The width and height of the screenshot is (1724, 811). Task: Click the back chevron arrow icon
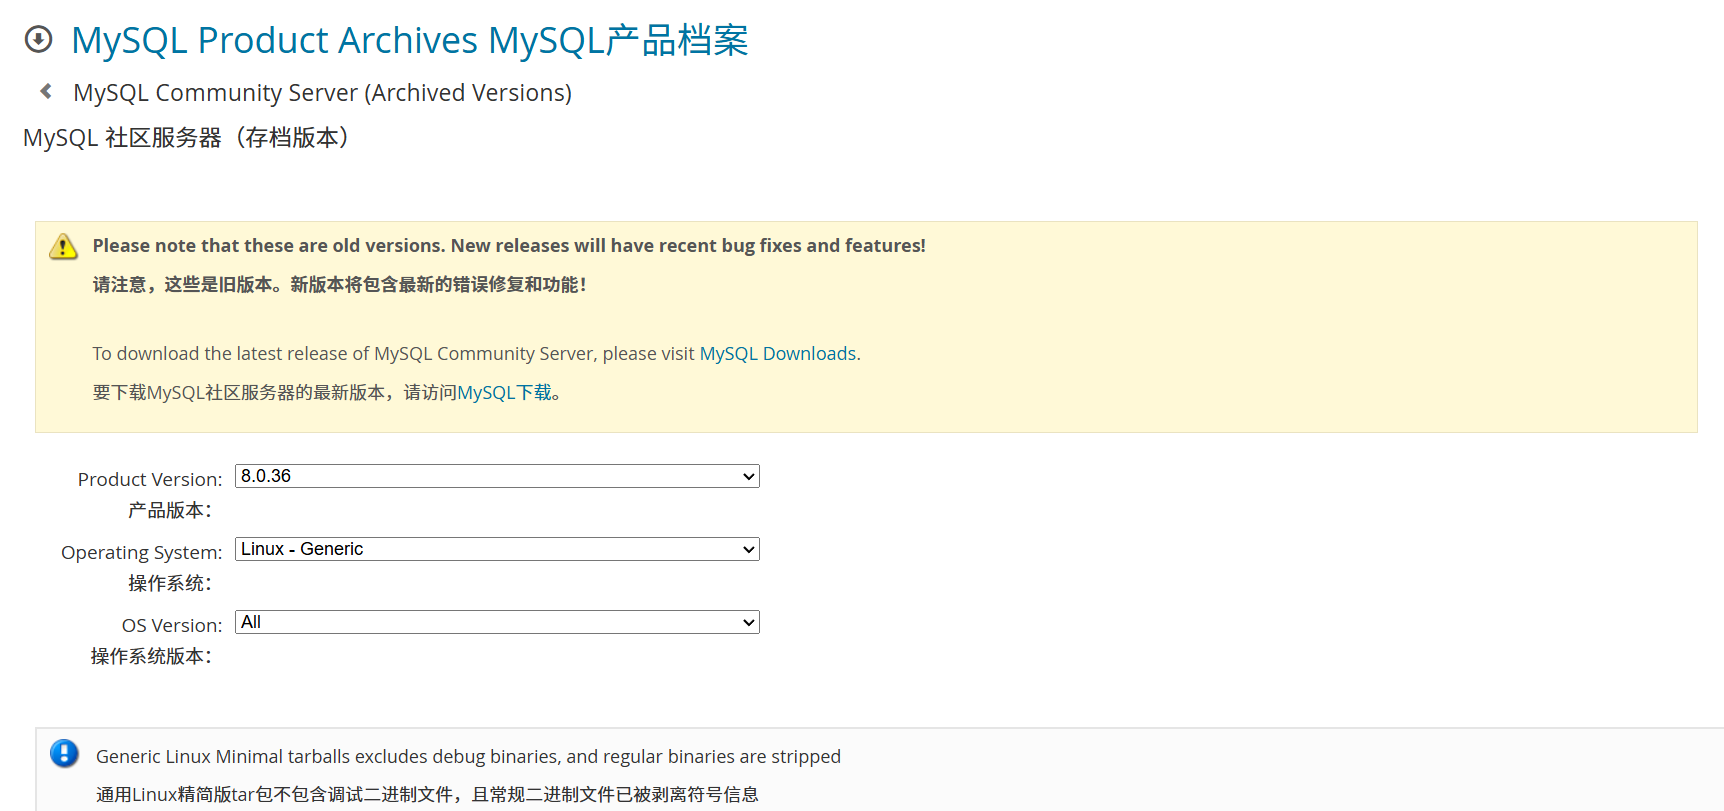click(46, 92)
